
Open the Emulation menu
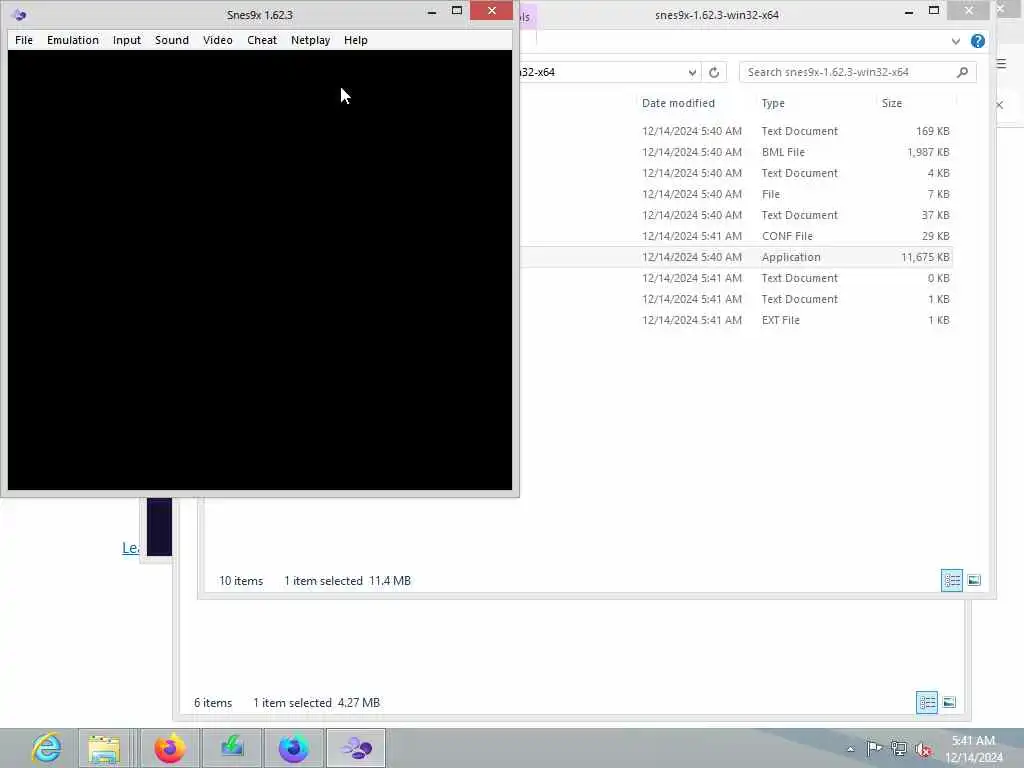72,40
